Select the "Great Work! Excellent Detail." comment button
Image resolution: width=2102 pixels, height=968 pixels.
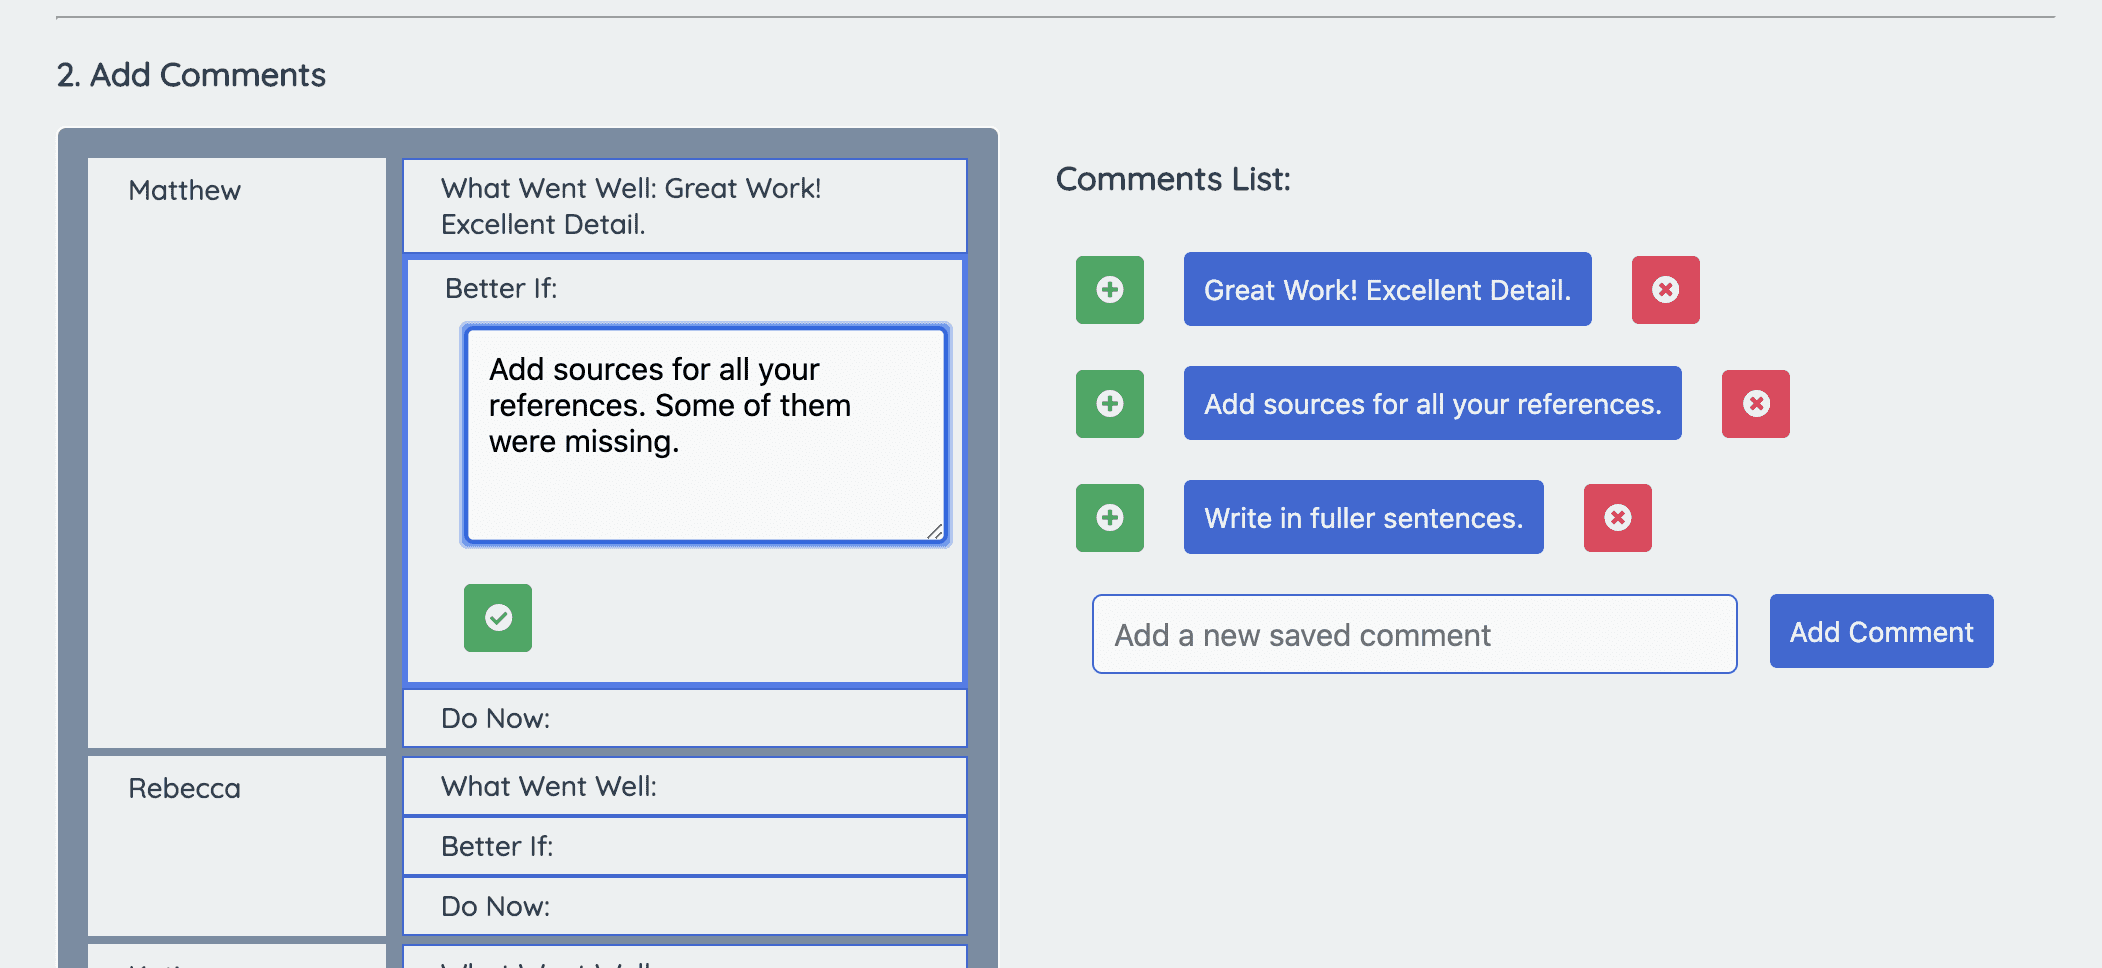(1388, 290)
